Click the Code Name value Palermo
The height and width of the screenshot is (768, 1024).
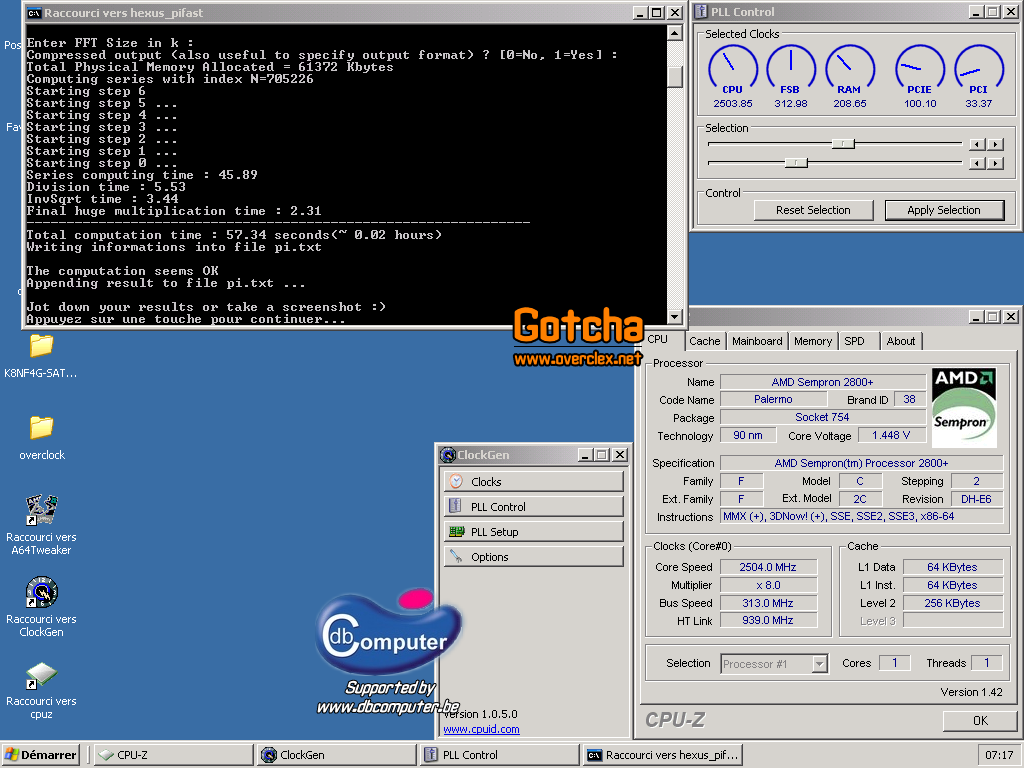point(773,399)
